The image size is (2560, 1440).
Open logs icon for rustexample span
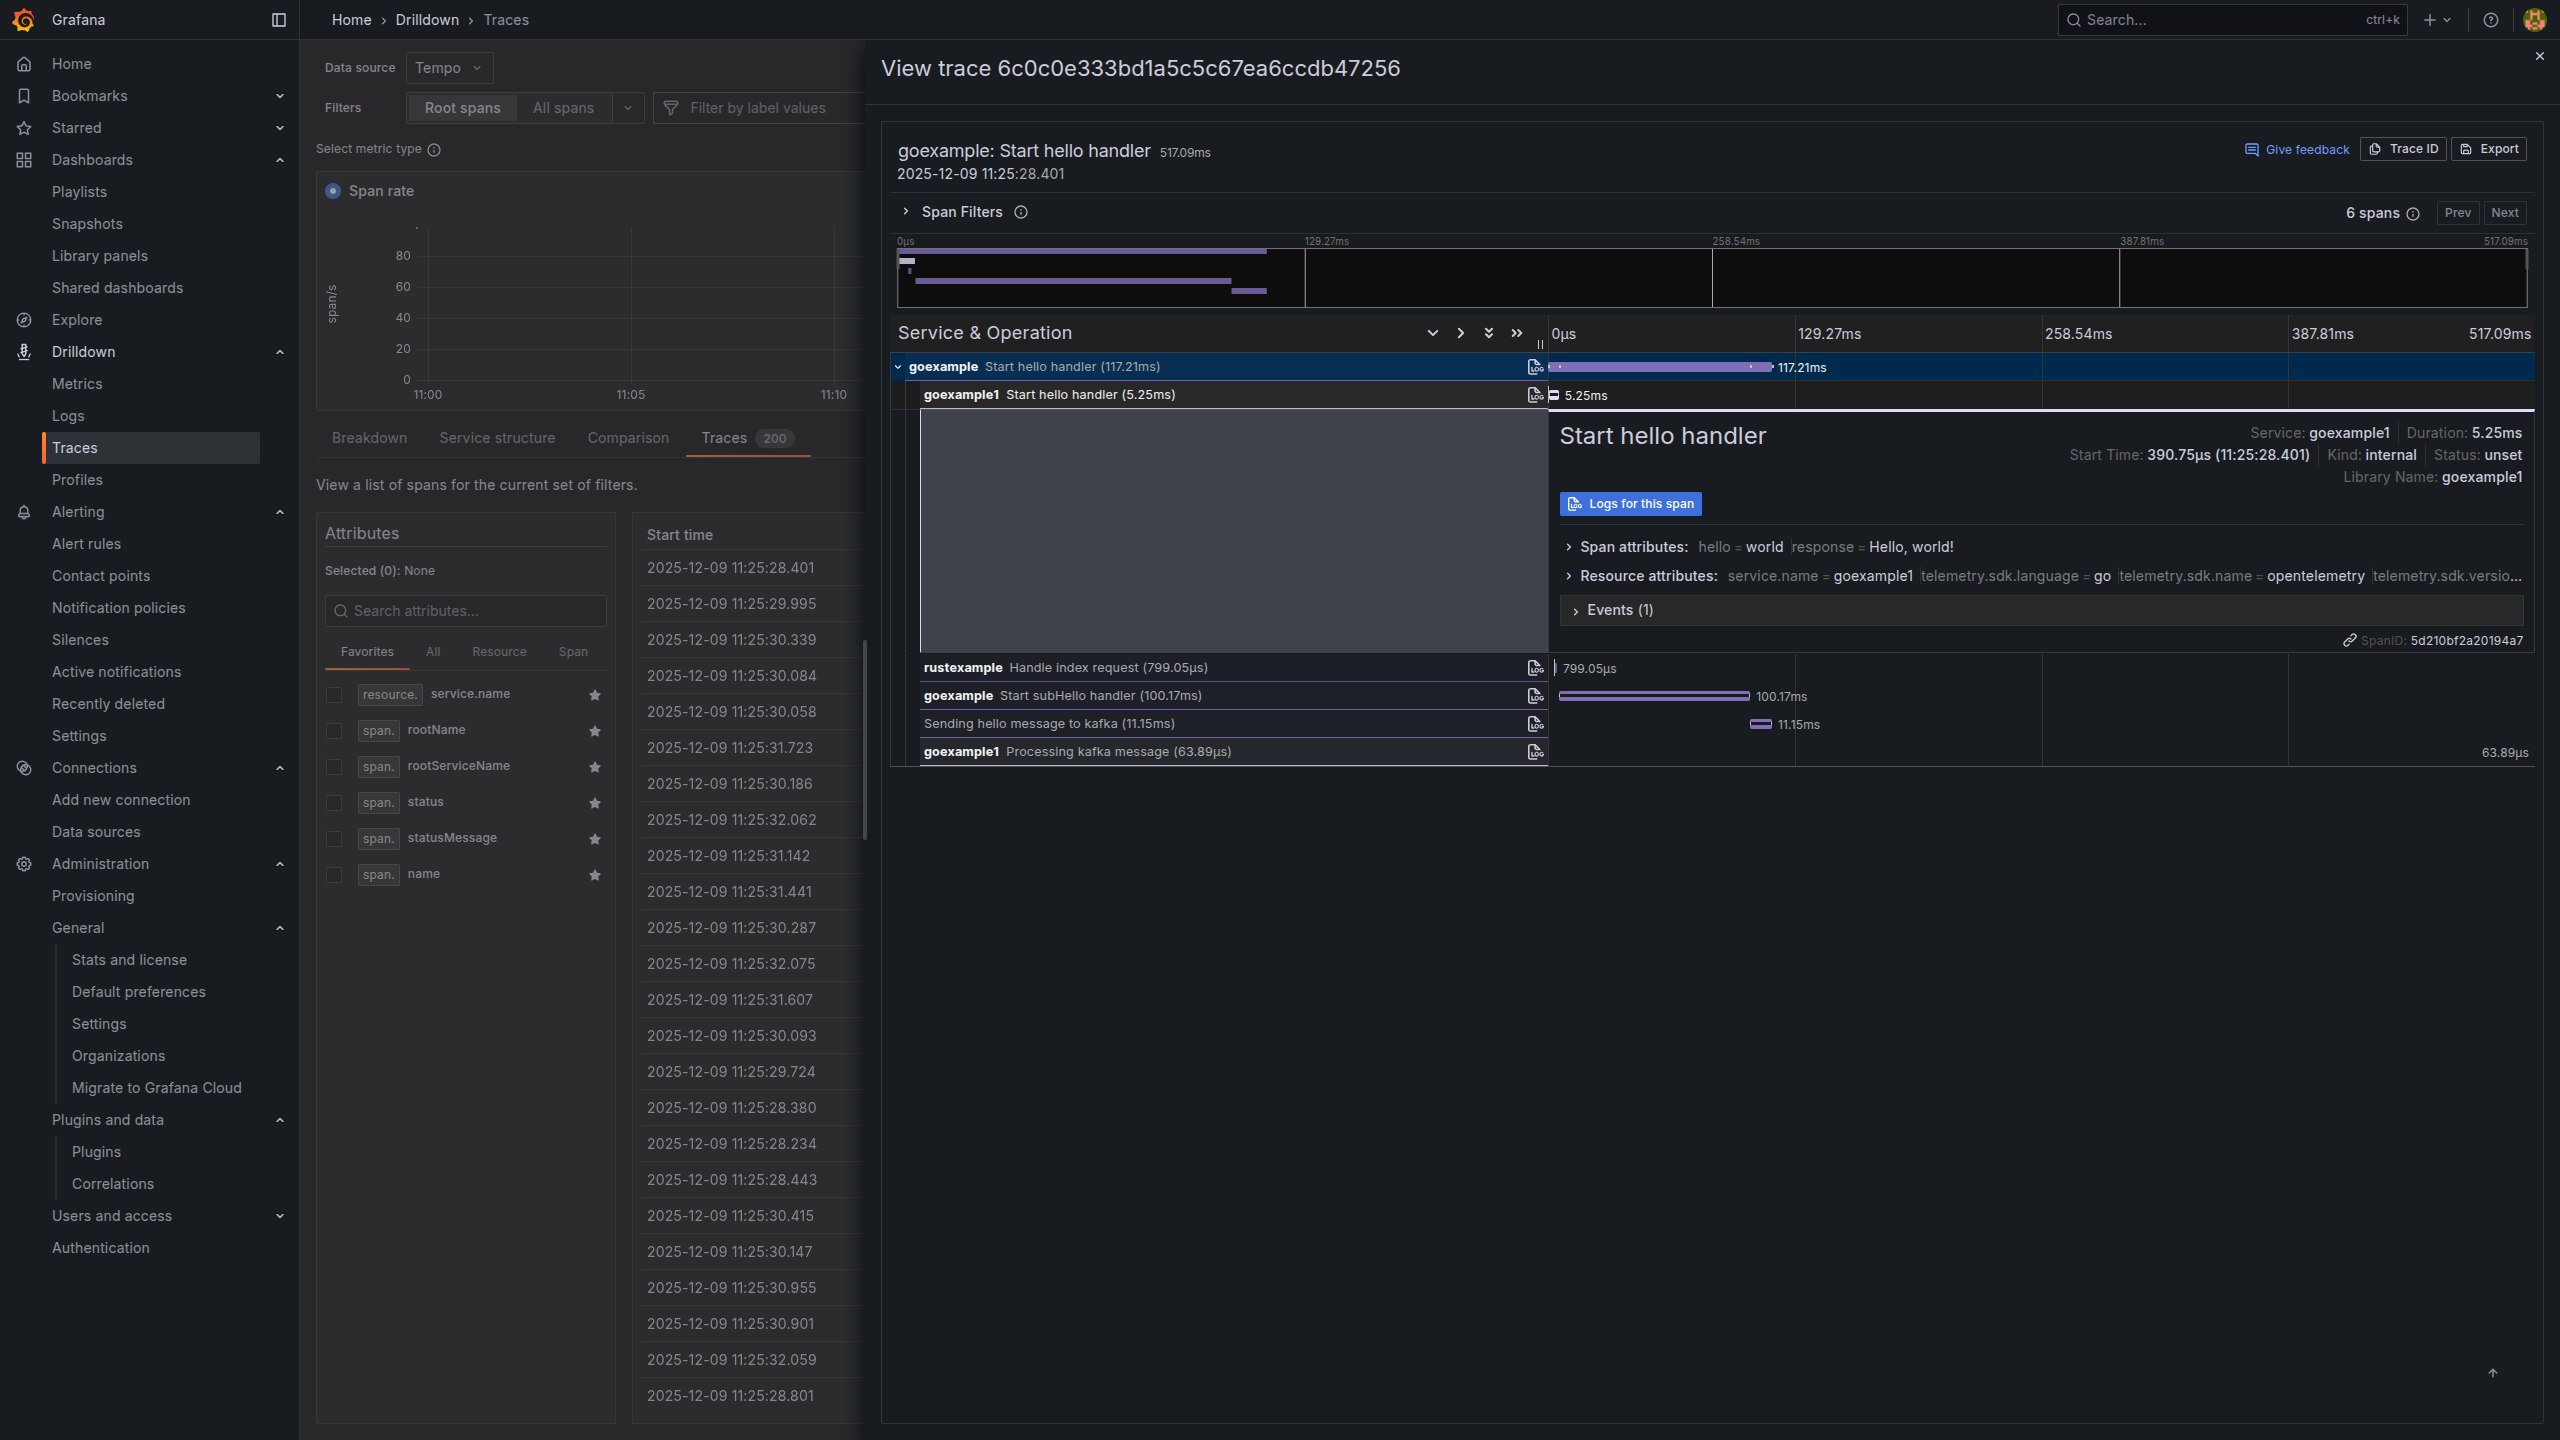[x=1535, y=668]
